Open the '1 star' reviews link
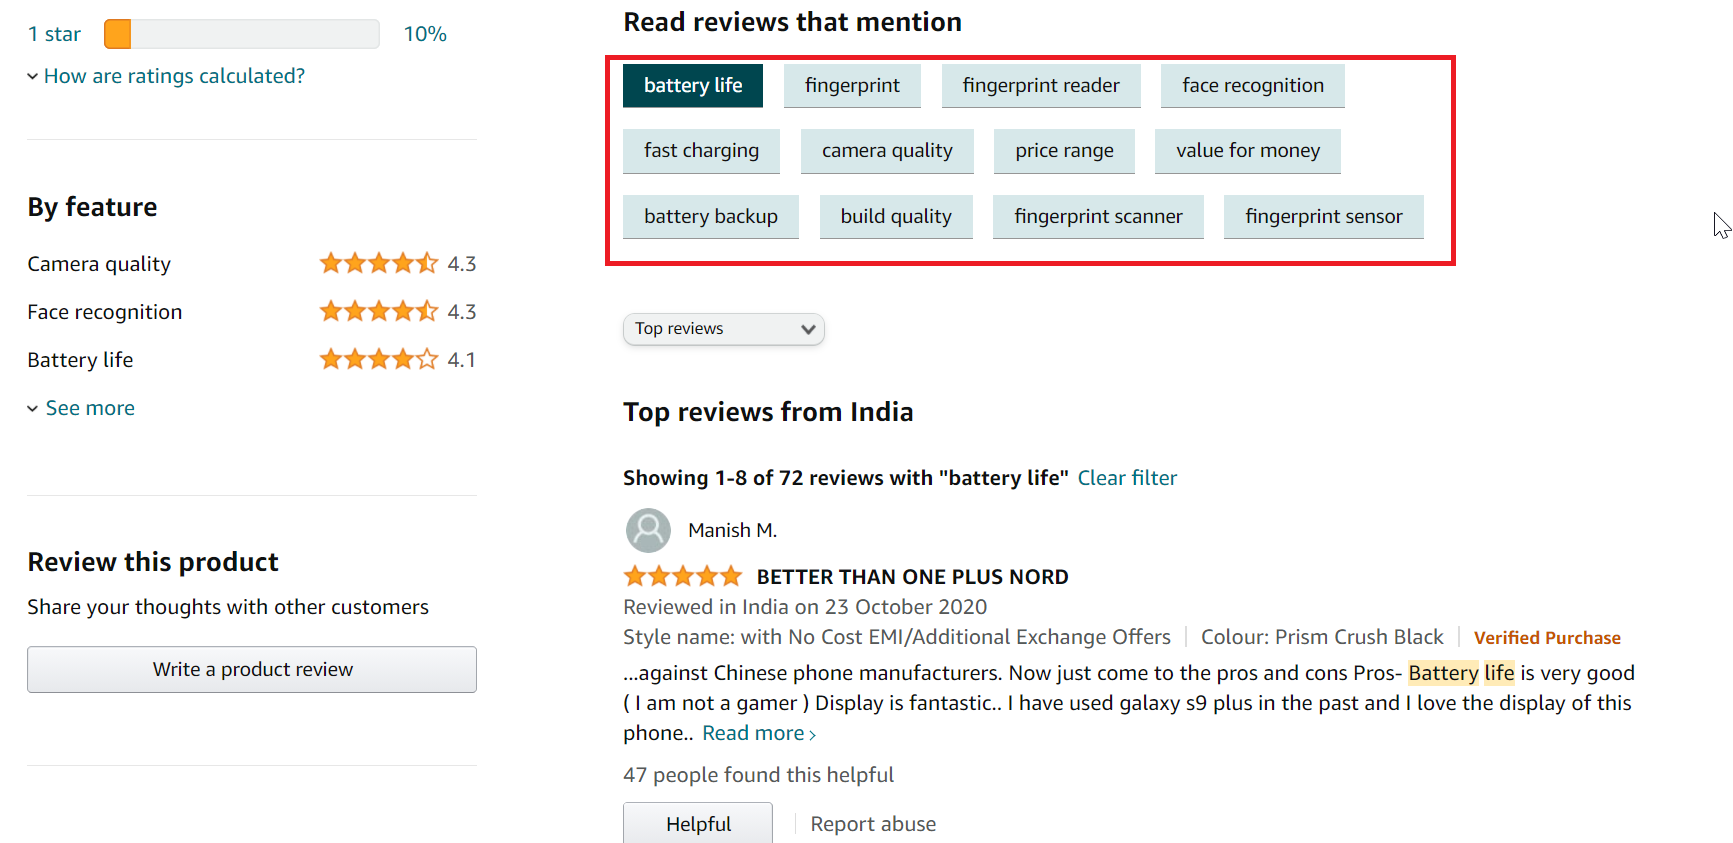The width and height of the screenshot is (1733, 843). point(54,34)
